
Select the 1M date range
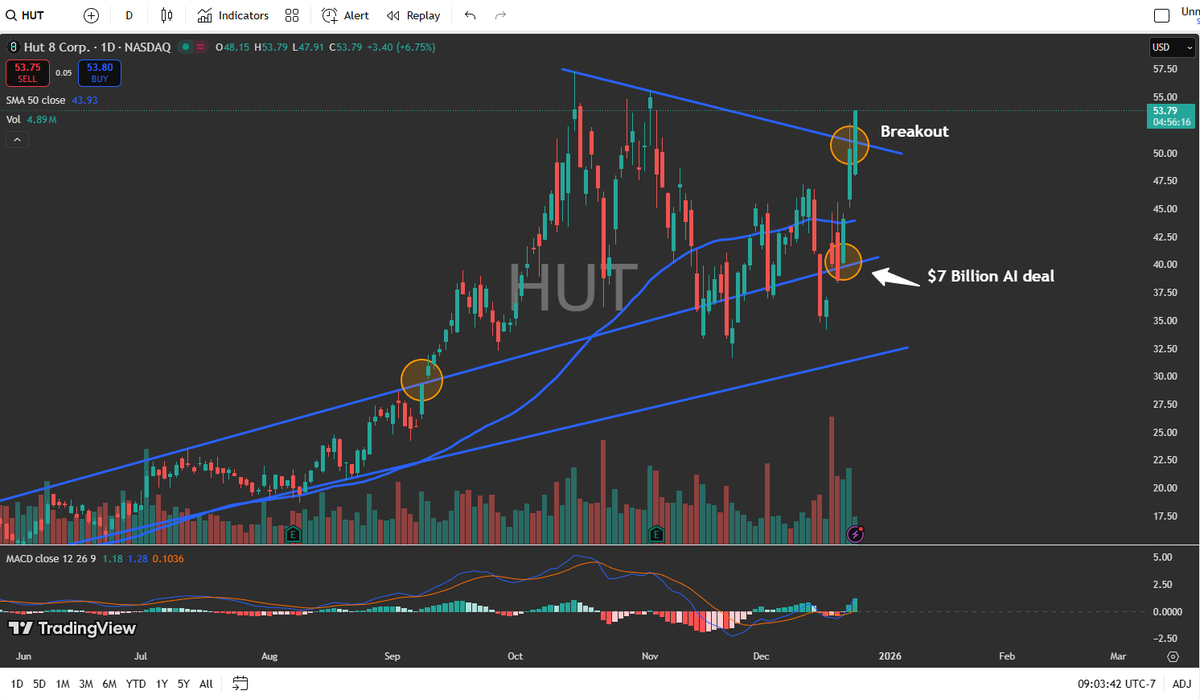tap(62, 684)
